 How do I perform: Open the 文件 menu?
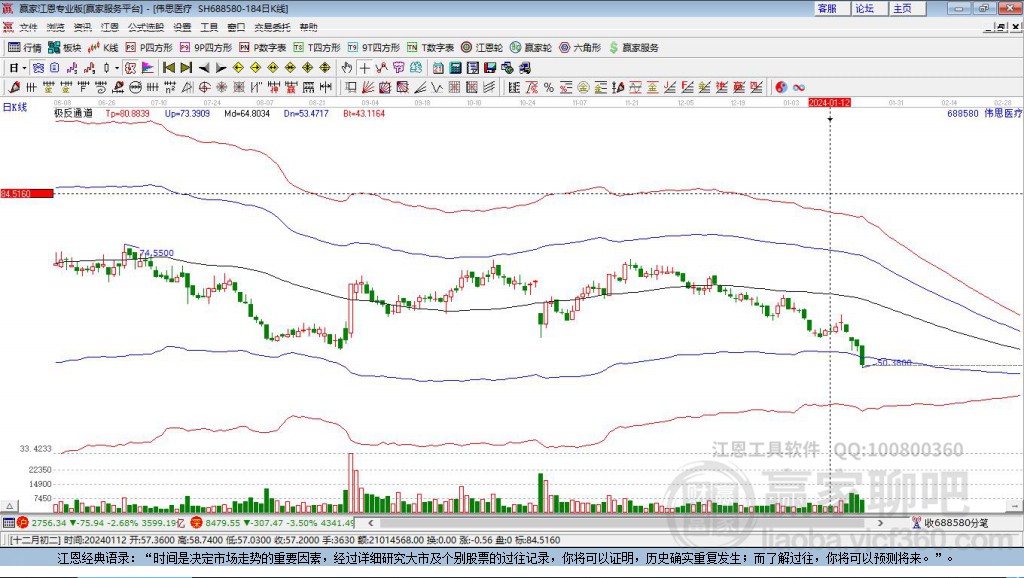(28, 27)
